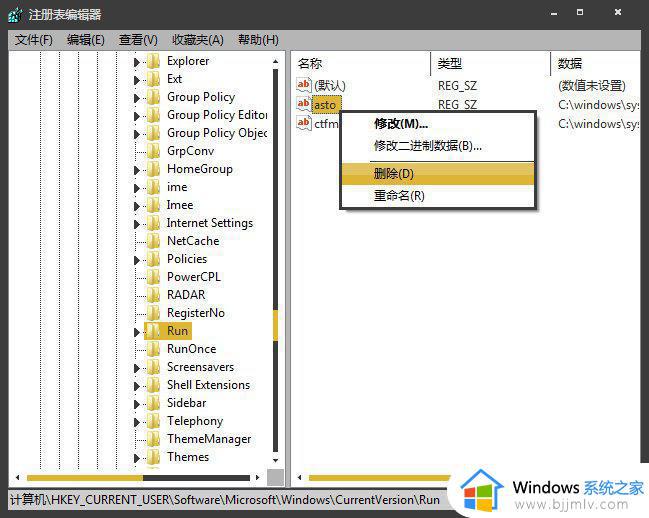This screenshot has width=649, height=518.
Task: Click the 数据 column header
Action: pos(596,64)
